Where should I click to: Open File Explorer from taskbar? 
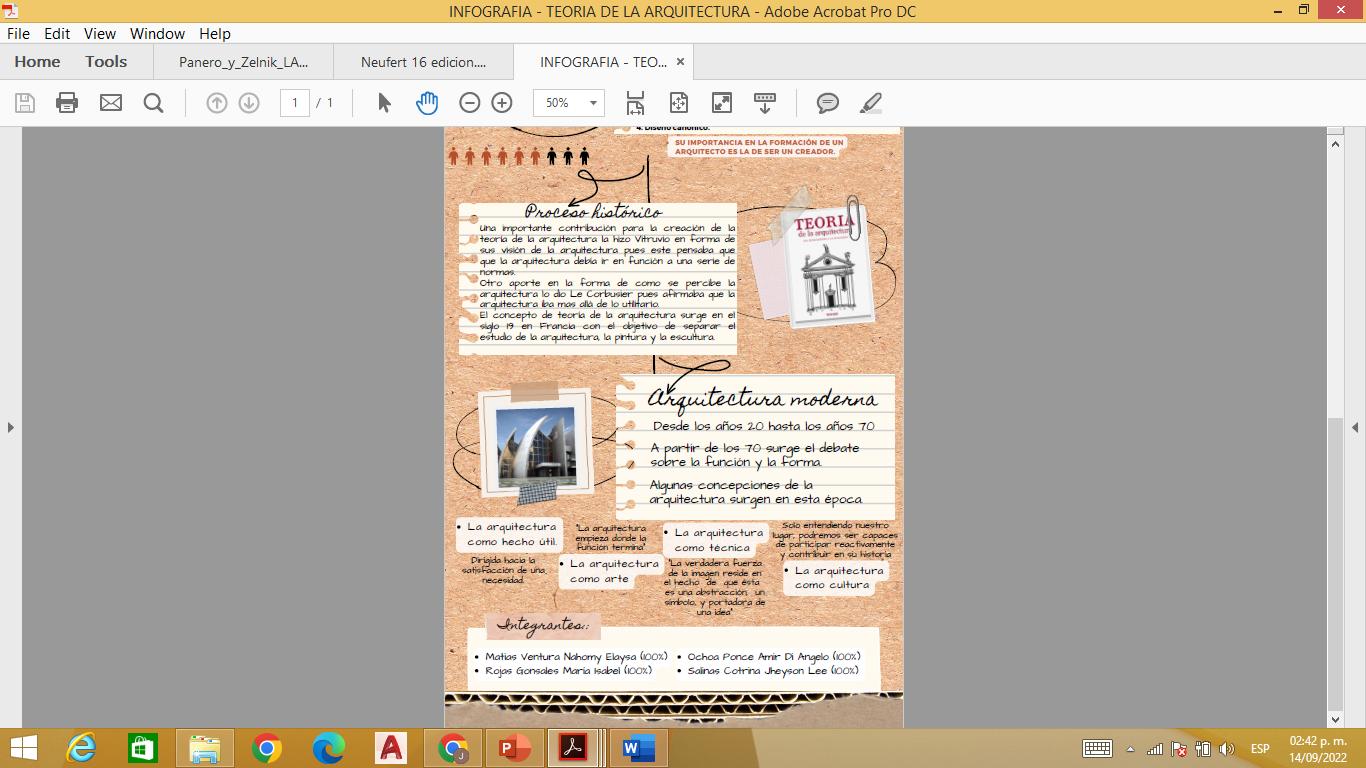coord(205,748)
